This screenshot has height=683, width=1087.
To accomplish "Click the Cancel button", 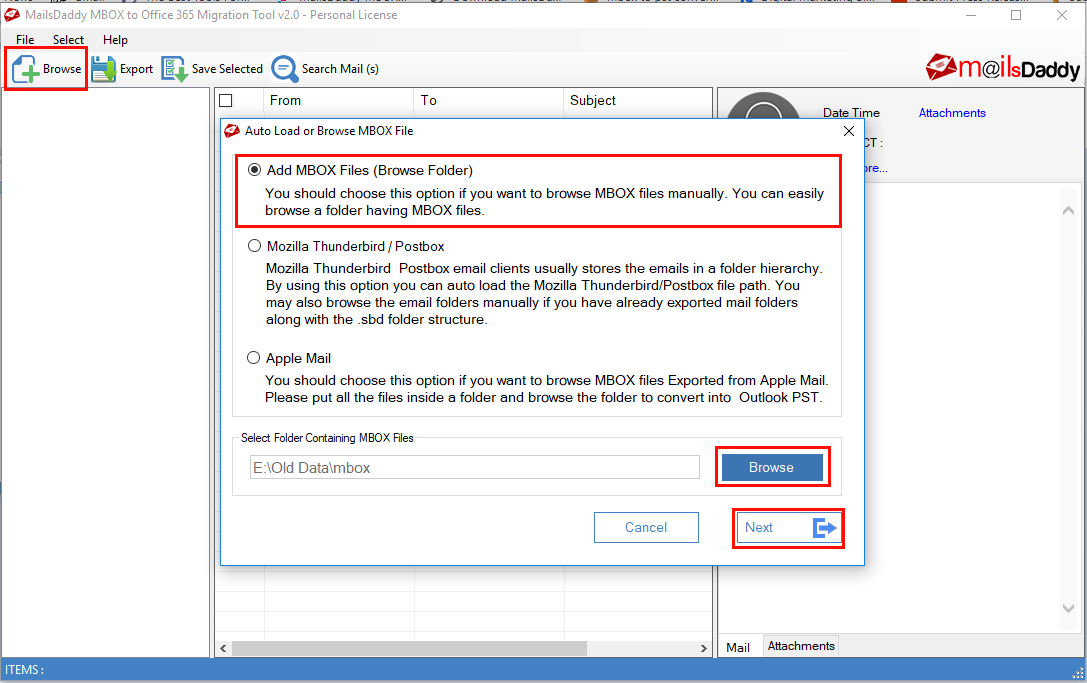I will (646, 528).
